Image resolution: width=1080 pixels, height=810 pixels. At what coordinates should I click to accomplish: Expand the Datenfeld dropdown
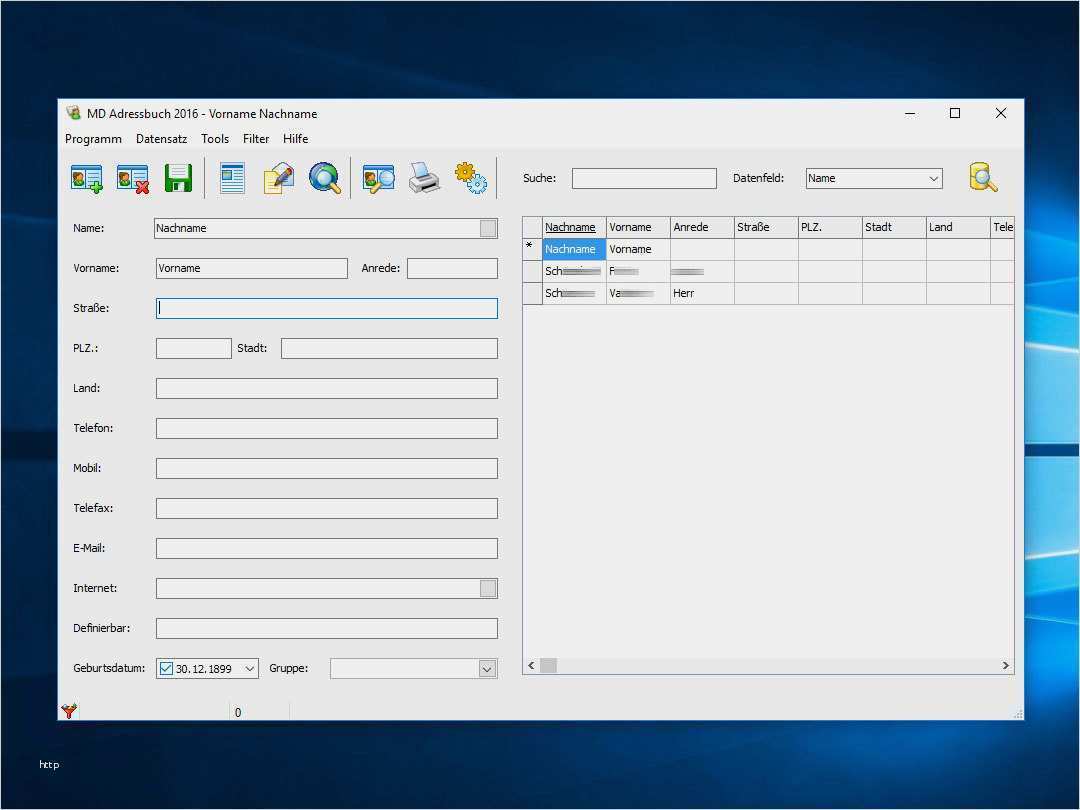coord(933,179)
